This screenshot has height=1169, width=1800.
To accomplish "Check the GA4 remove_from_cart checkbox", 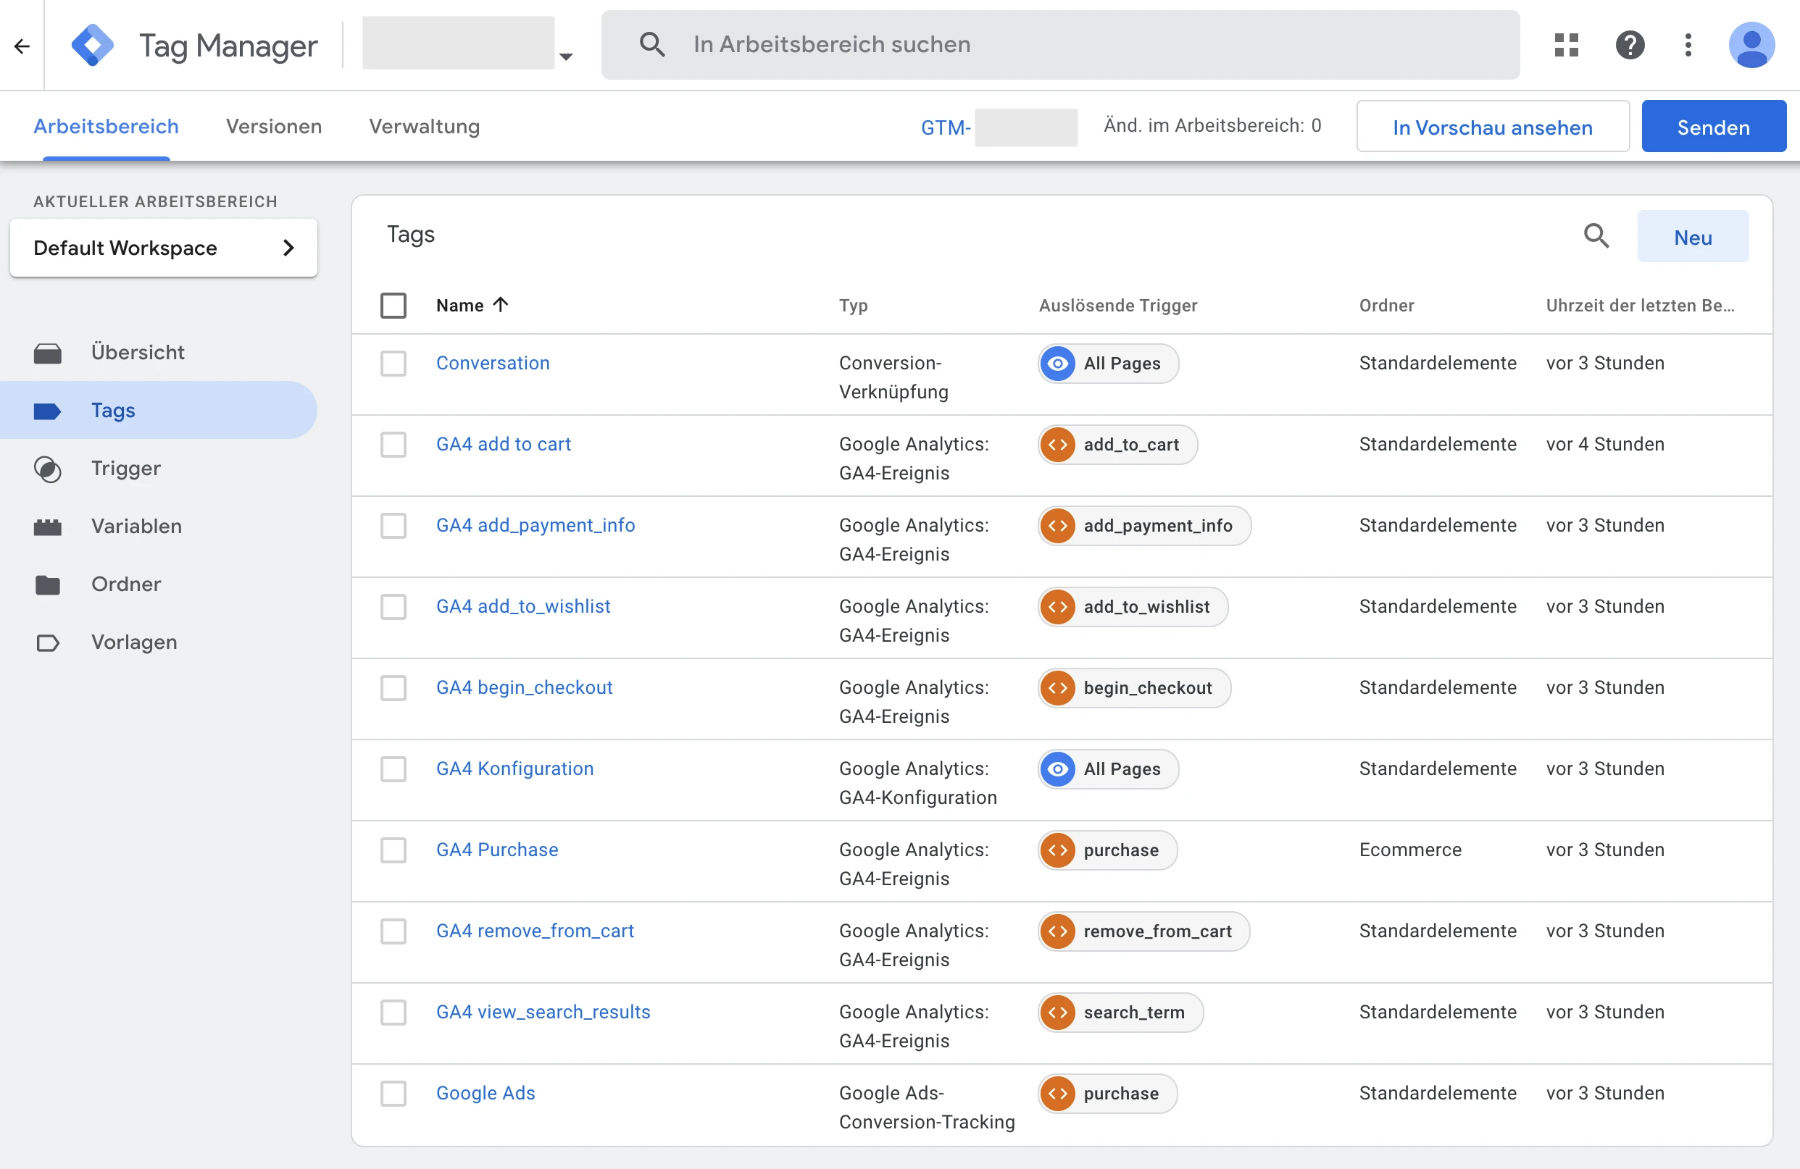I will (x=394, y=930).
